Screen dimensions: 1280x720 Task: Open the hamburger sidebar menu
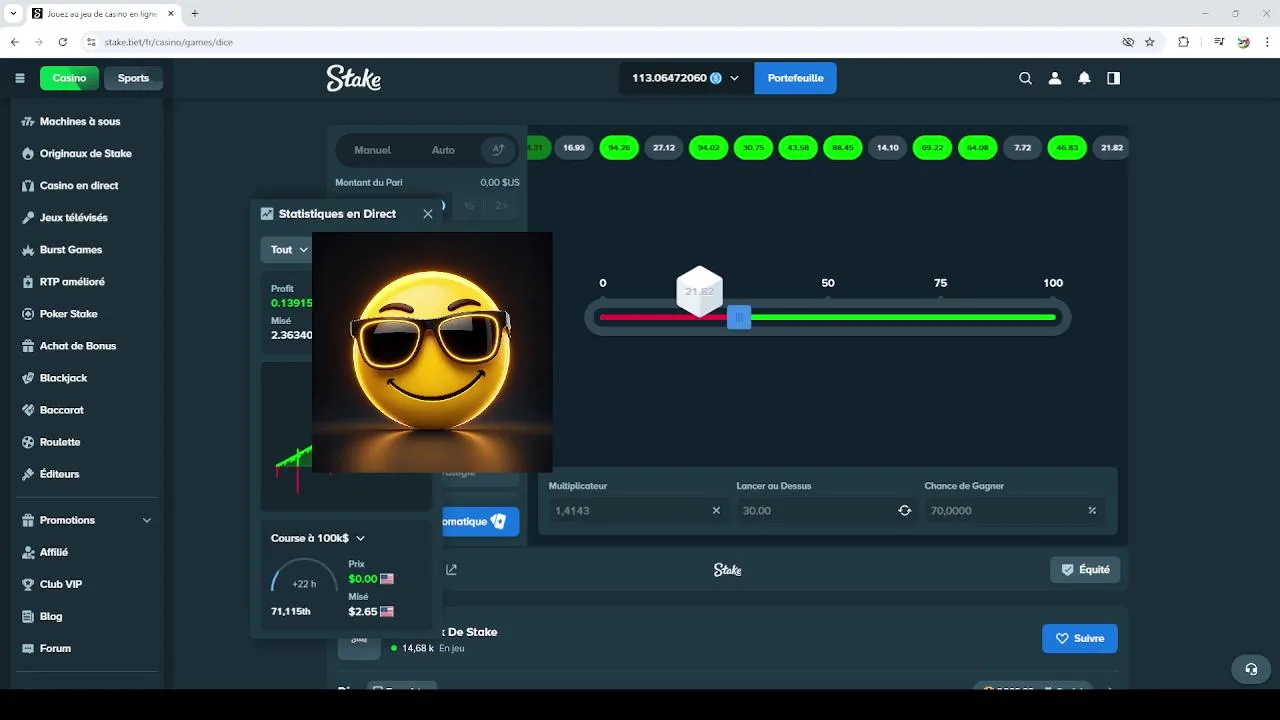point(20,78)
